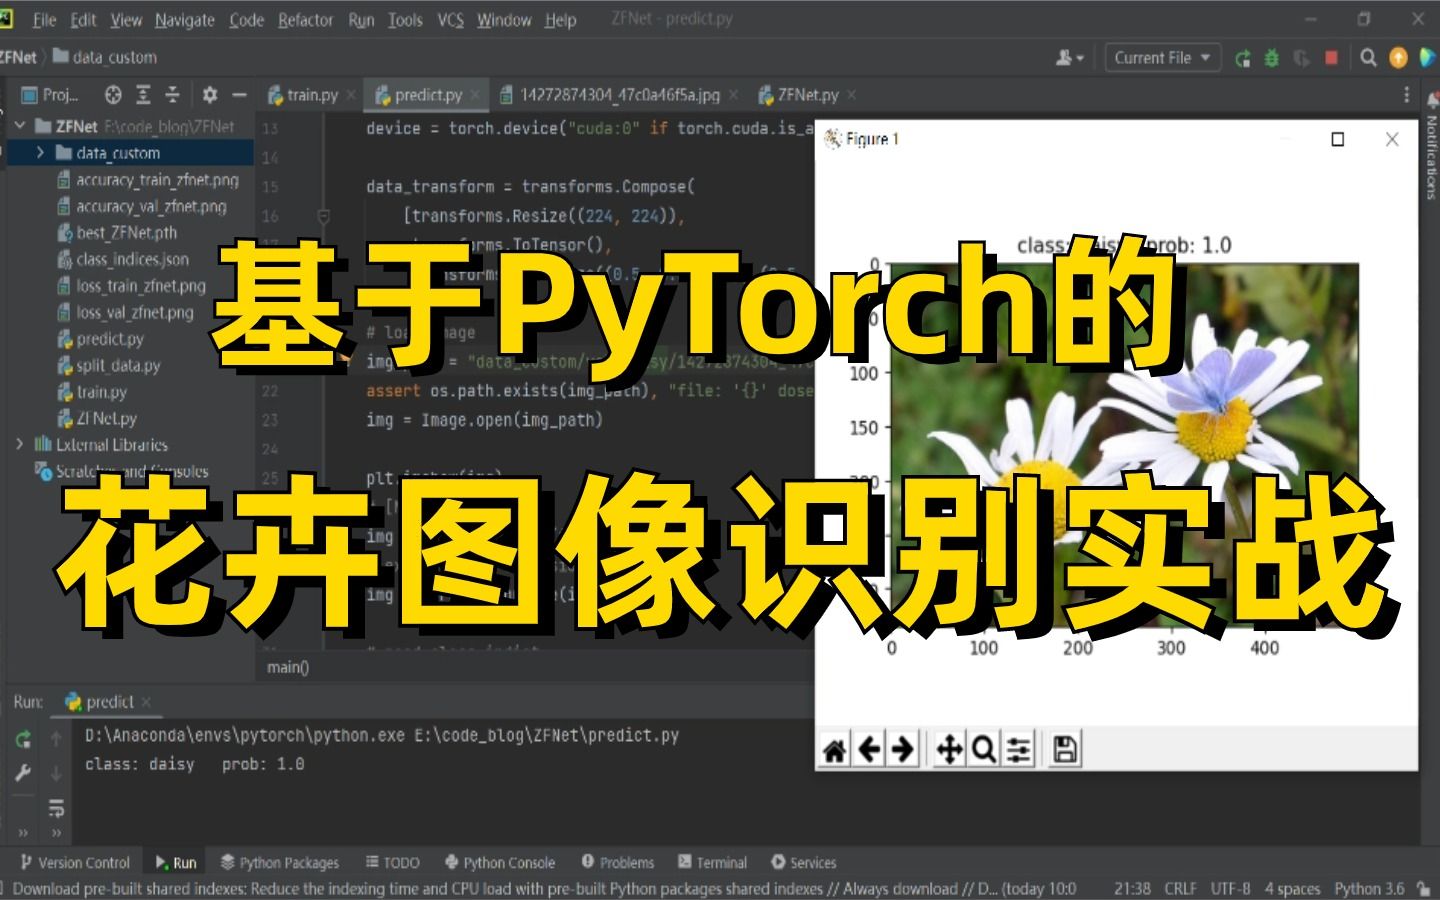Viewport: 1440px width, 900px height.
Task: Open Search Everywhere magnifier in the top toolbar
Action: click(1368, 58)
